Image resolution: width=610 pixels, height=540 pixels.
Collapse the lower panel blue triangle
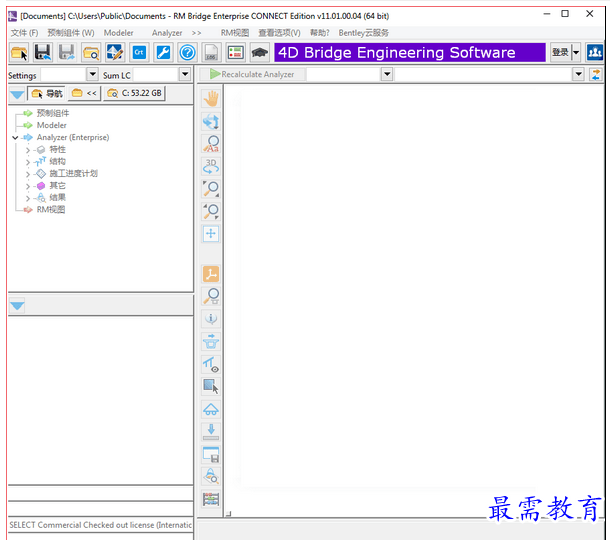[x=17, y=306]
